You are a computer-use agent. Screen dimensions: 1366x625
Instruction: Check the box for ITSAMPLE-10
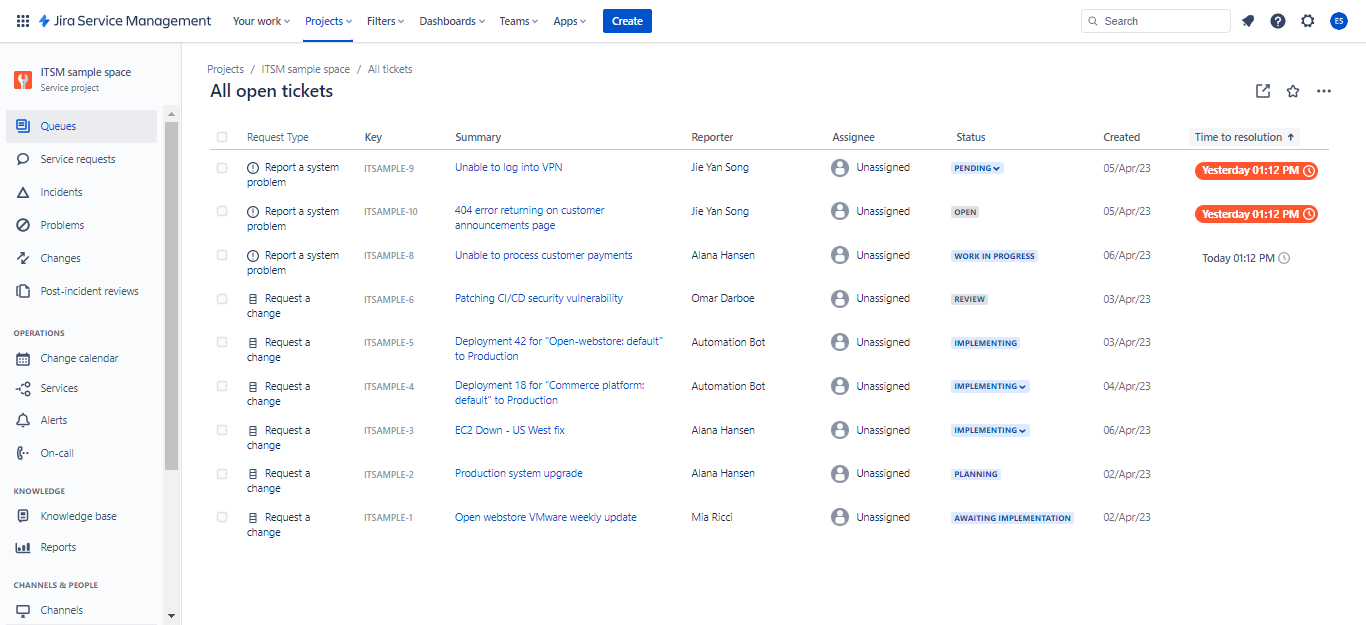pyautogui.click(x=222, y=211)
